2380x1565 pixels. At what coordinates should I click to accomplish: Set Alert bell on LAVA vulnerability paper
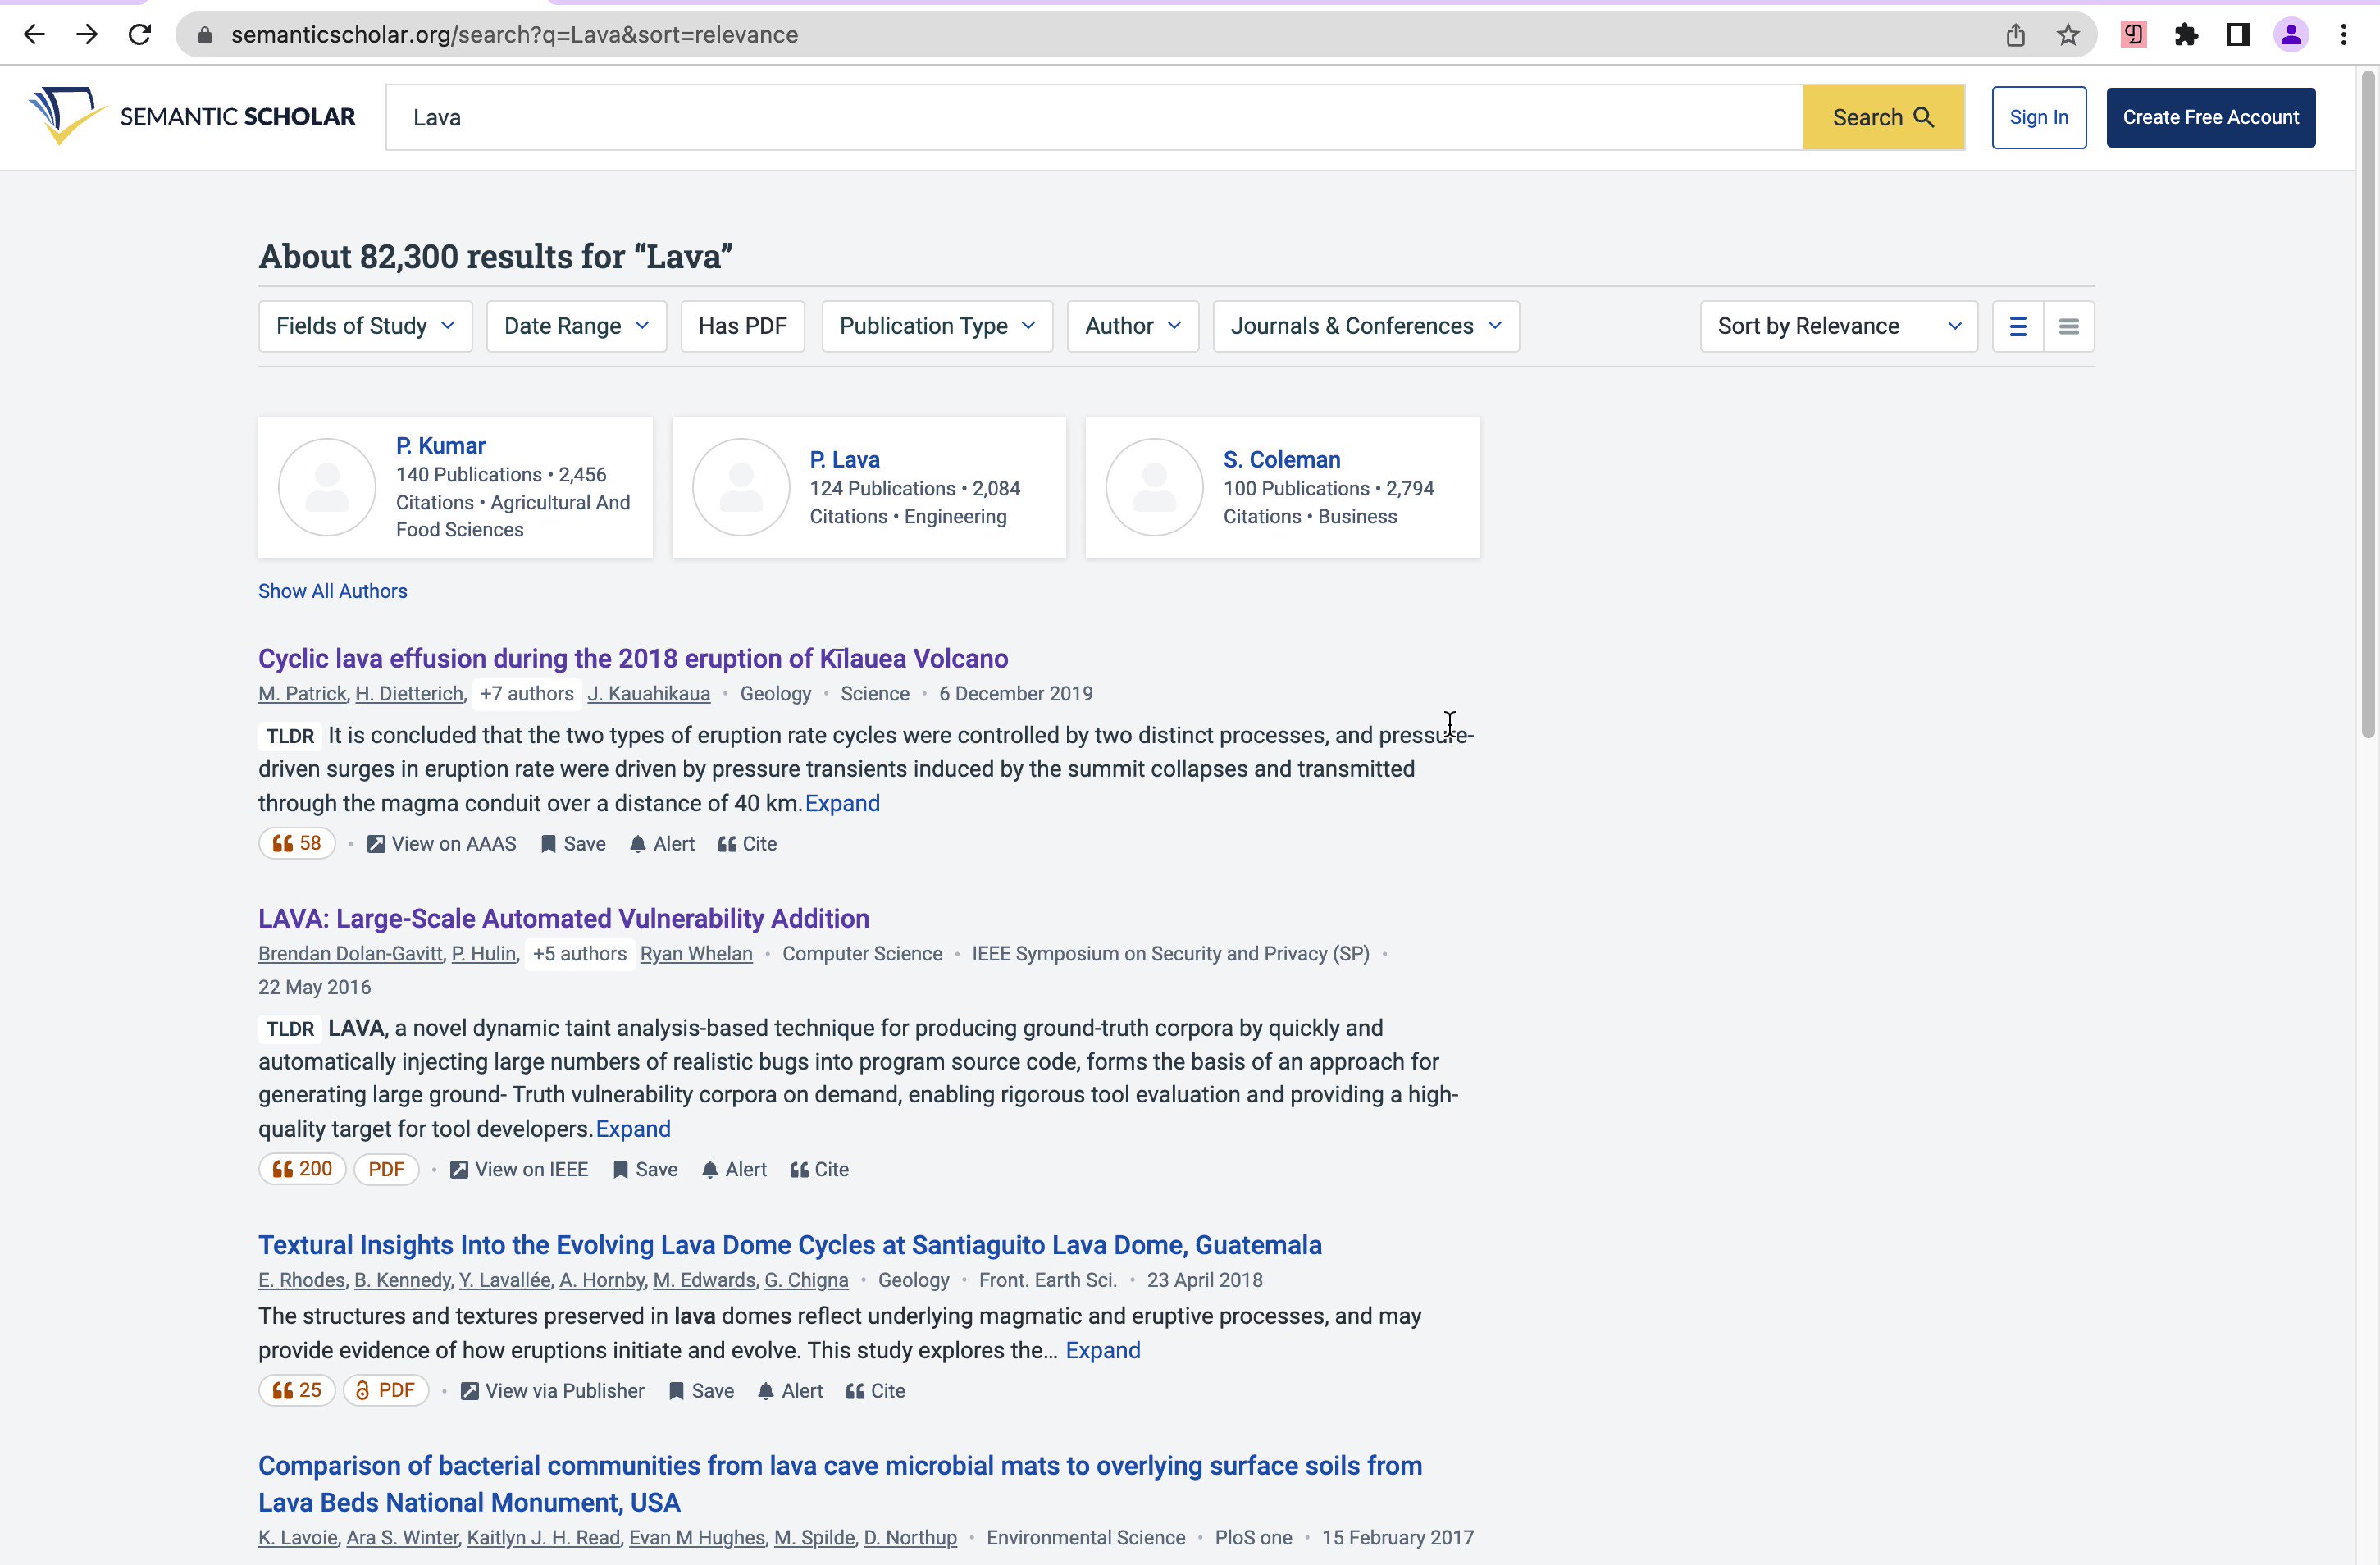734,1169
